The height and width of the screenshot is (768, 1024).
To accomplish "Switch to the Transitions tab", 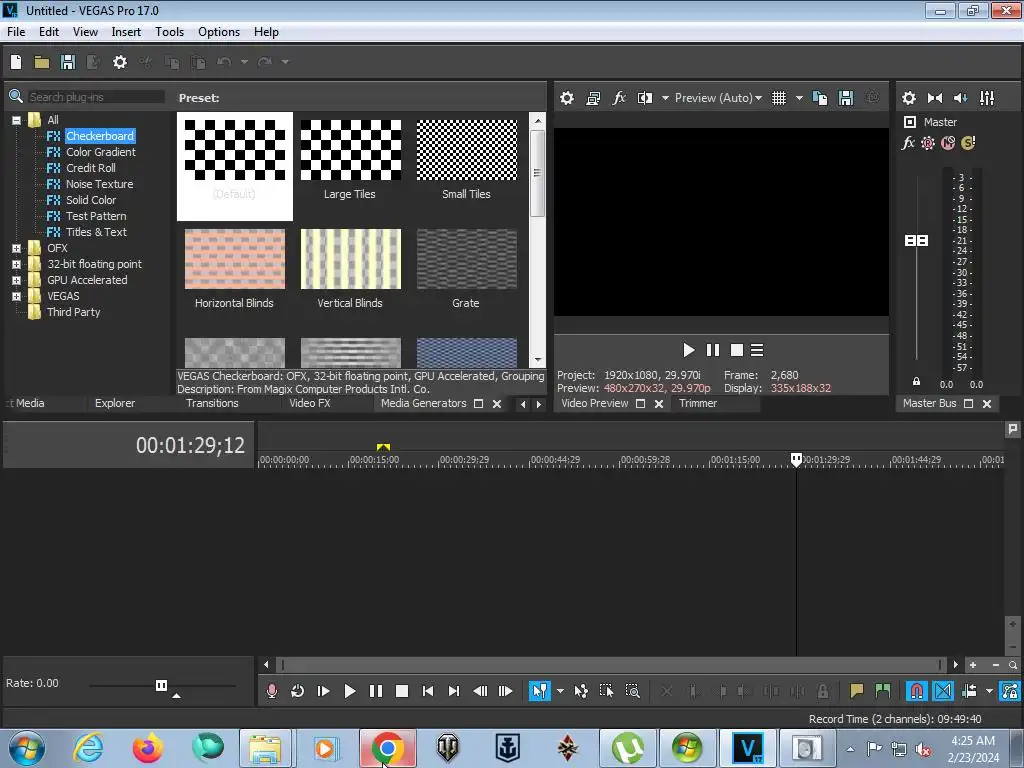I will pos(212,404).
